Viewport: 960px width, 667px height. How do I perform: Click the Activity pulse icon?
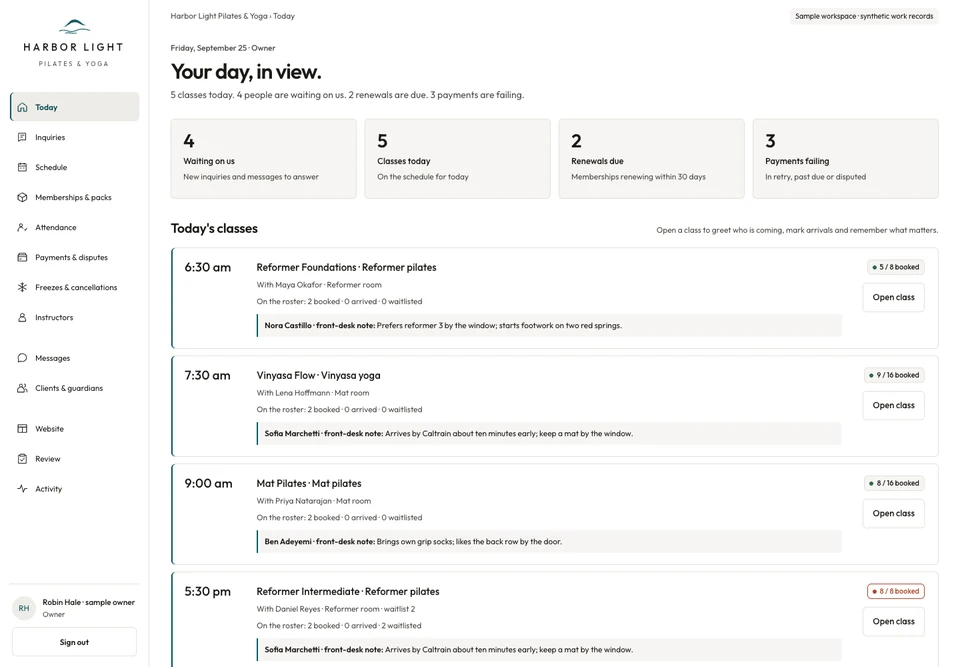pos(23,489)
